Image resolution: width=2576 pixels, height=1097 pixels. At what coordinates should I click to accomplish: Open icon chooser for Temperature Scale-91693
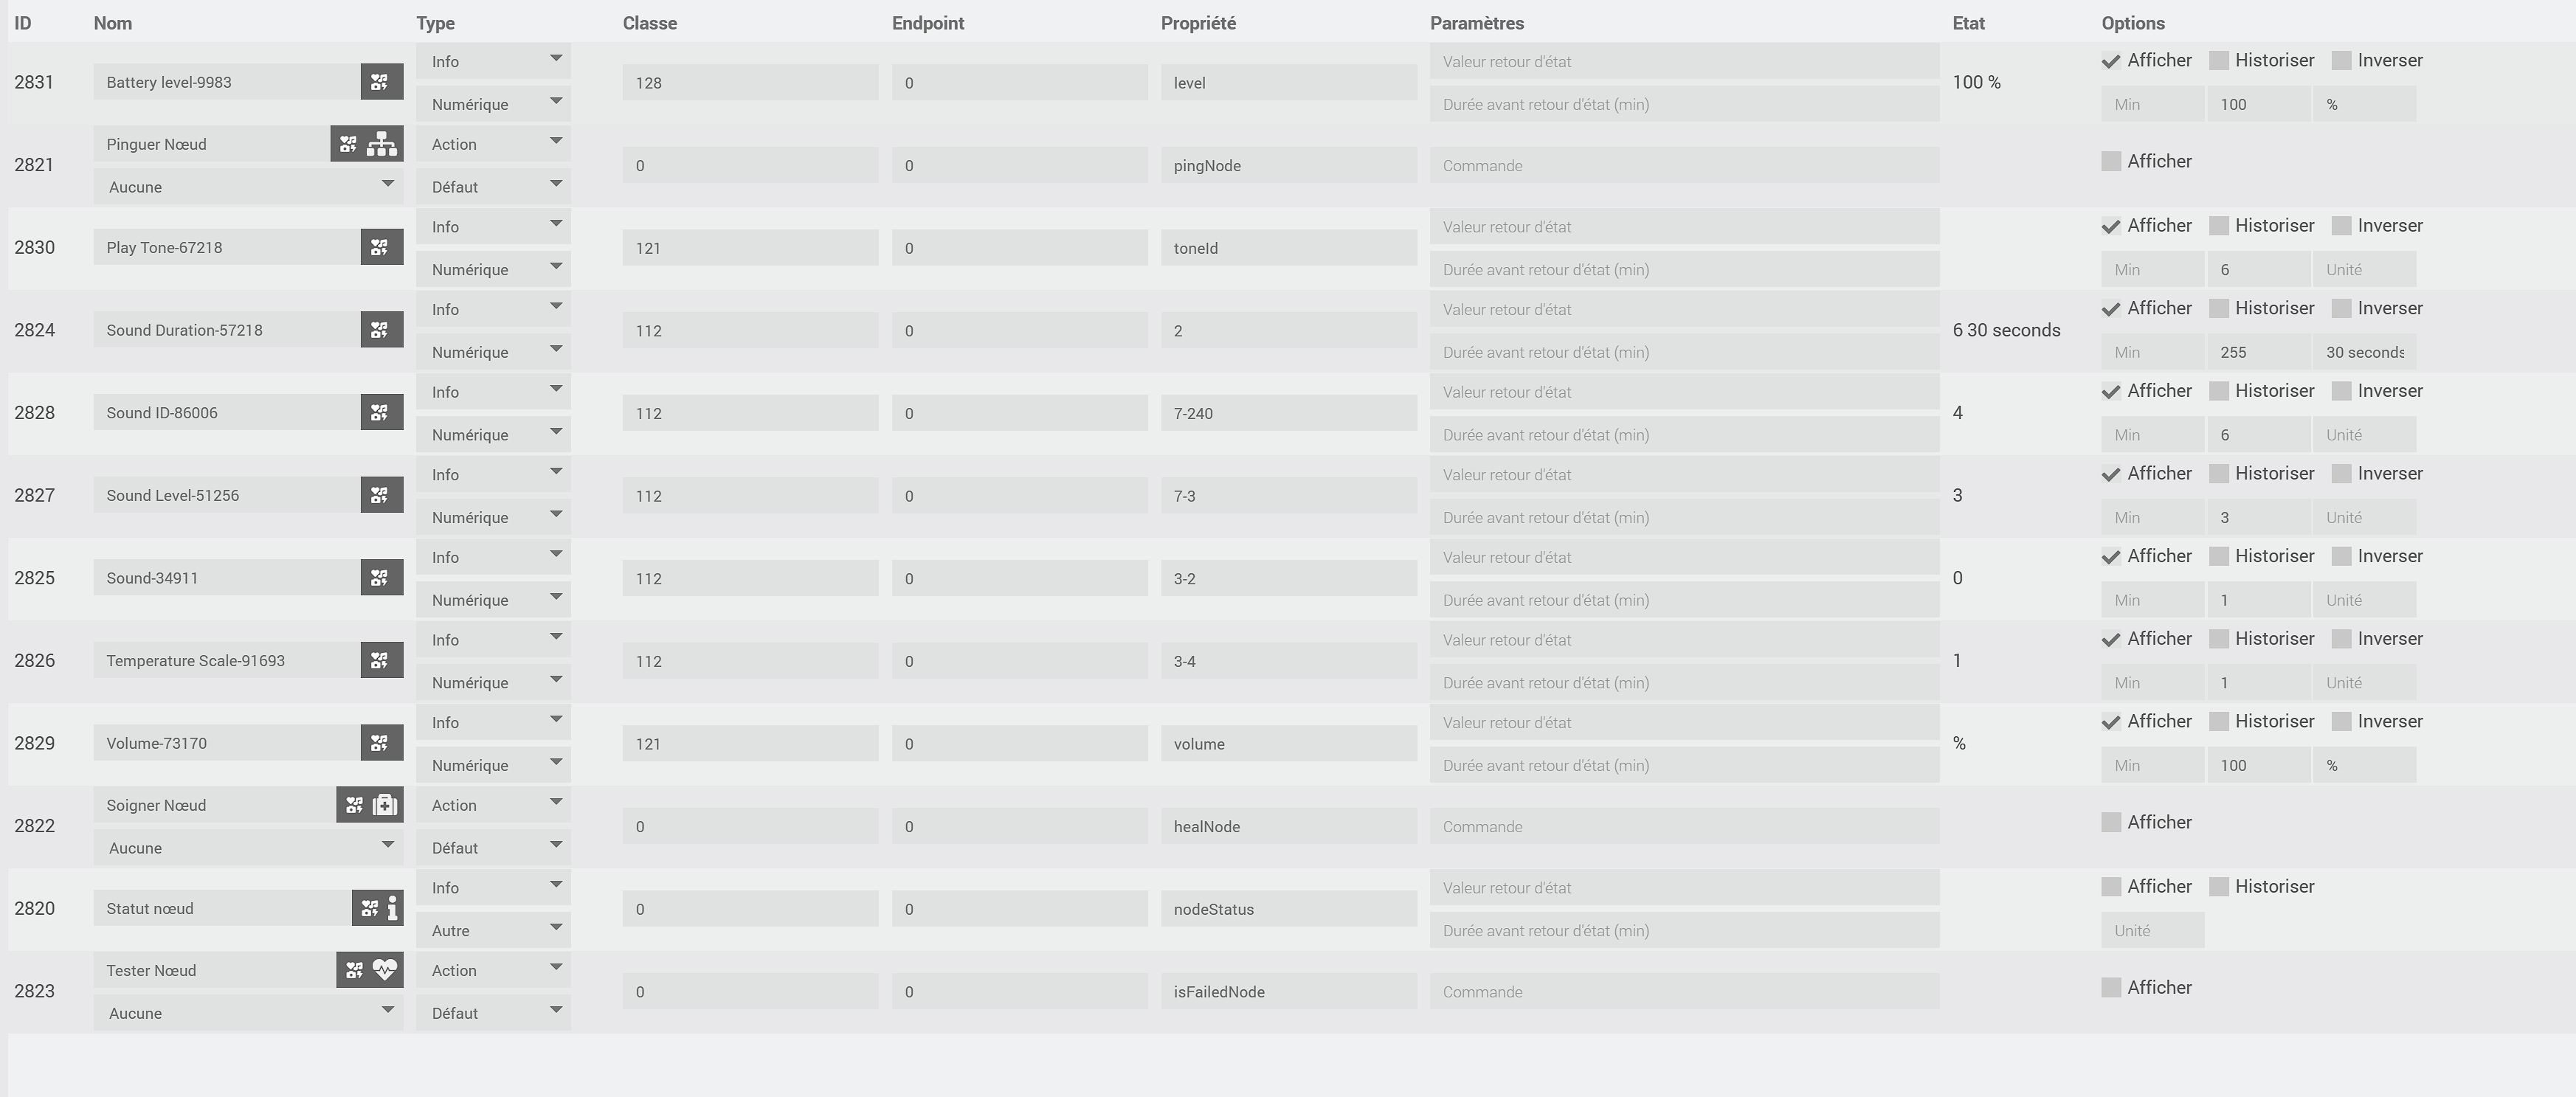pyautogui.click(x=381, y=660)
